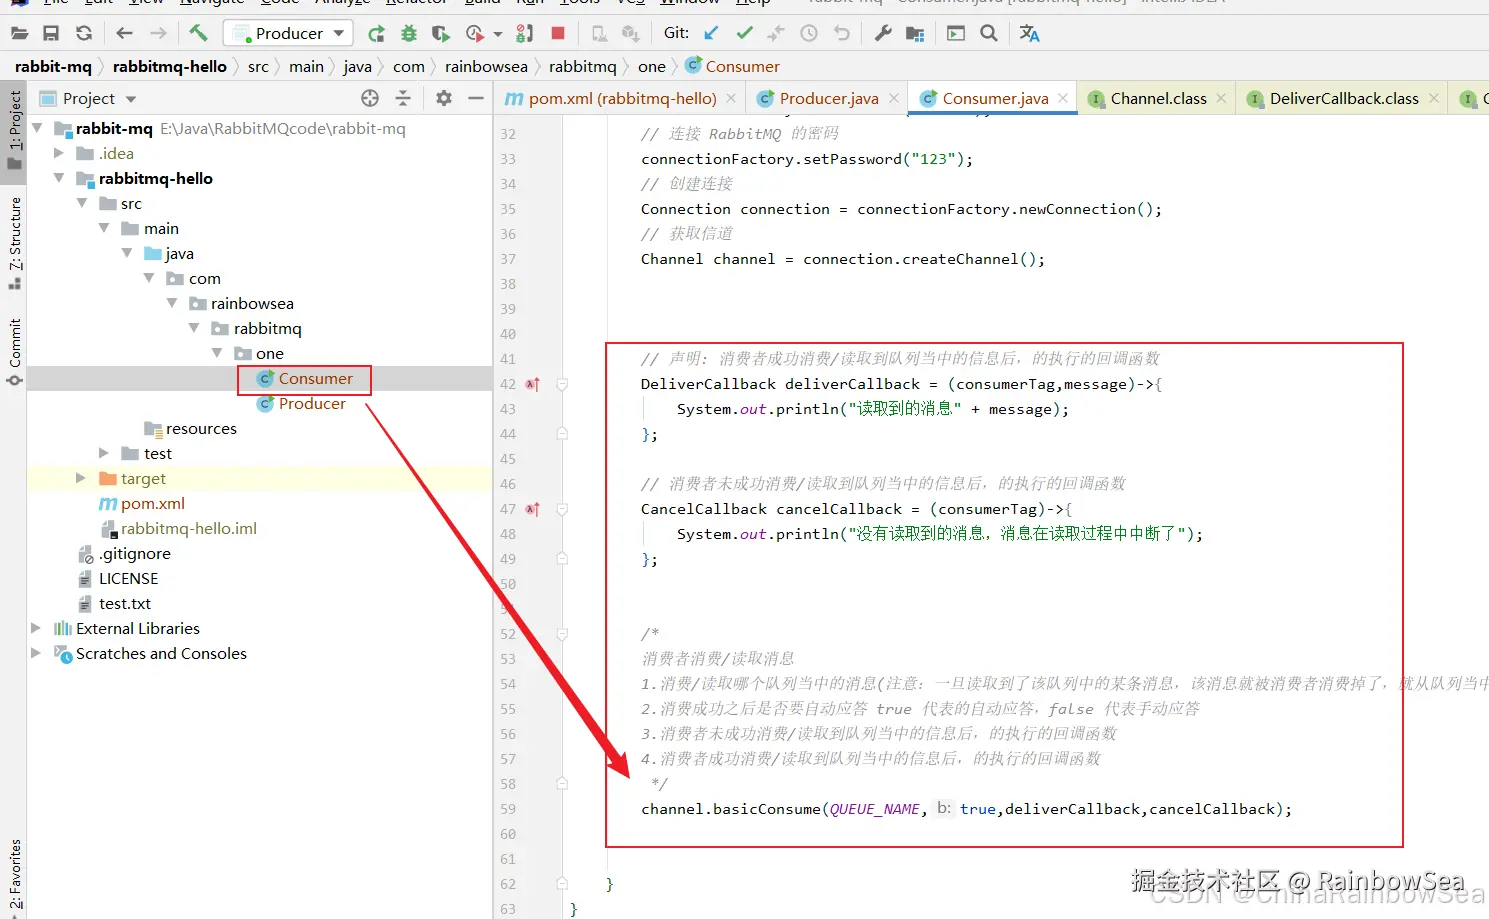Commit changes with the green checkmark
1489x919 pixels.
click(744, 34)
